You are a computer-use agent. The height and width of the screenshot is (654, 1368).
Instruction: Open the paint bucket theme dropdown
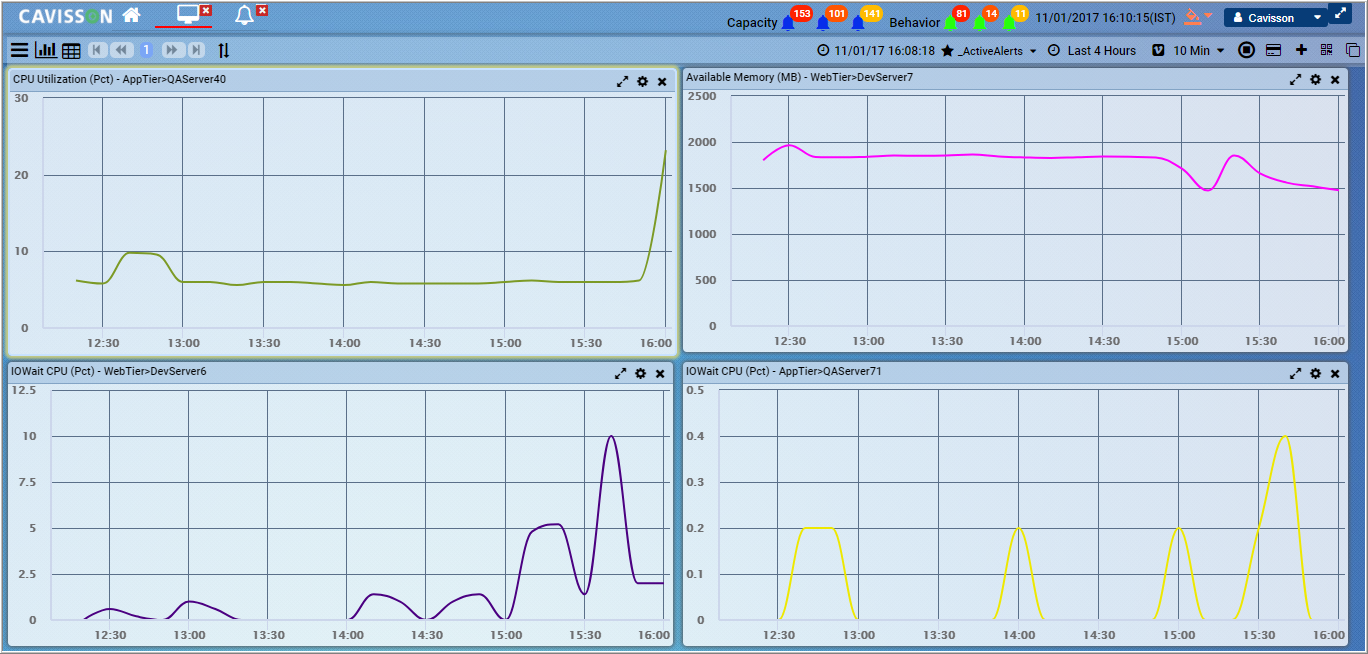click(x=1197, y=17)
